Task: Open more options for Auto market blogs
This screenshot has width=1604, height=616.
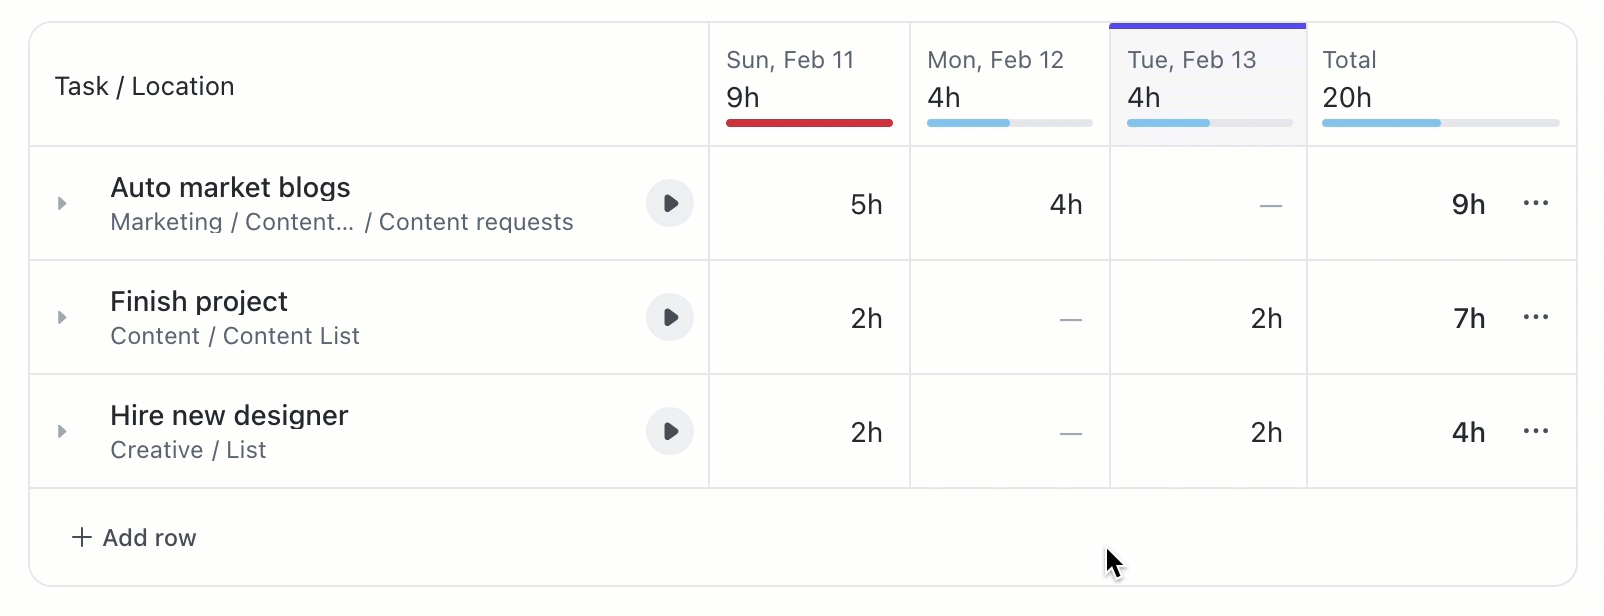Action: click(1535, 203)
